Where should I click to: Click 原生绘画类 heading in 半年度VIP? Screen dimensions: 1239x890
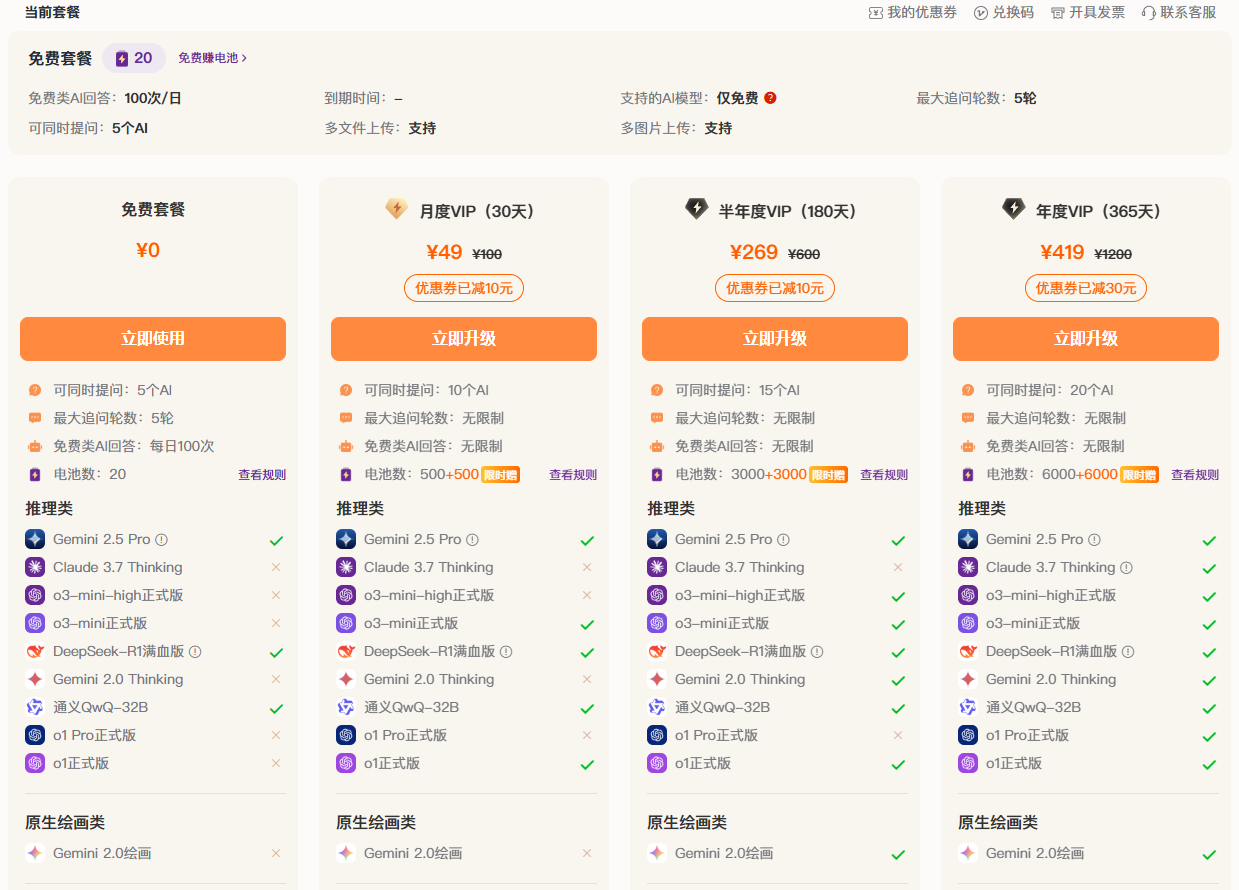pyautogui.click(x=687, y=823)
